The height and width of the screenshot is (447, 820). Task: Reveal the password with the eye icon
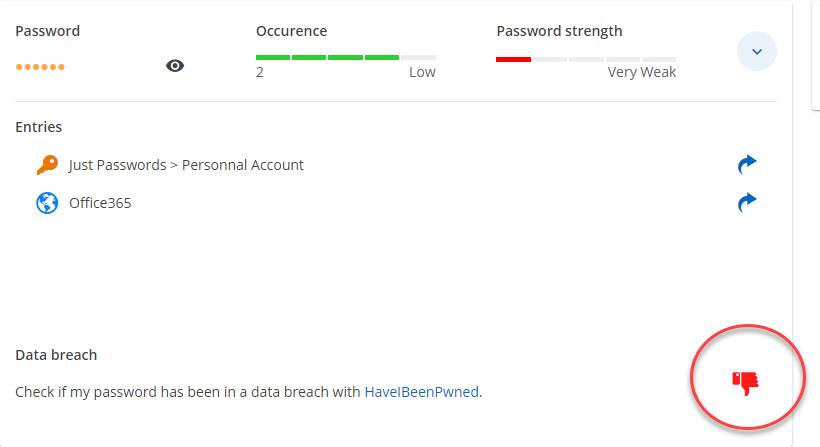pyautogui.click(x=175, y=66)
